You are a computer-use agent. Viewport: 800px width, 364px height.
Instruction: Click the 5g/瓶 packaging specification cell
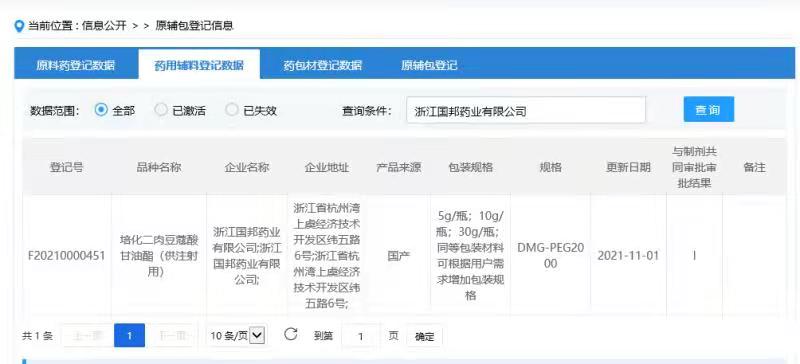(x=470, y=255)
